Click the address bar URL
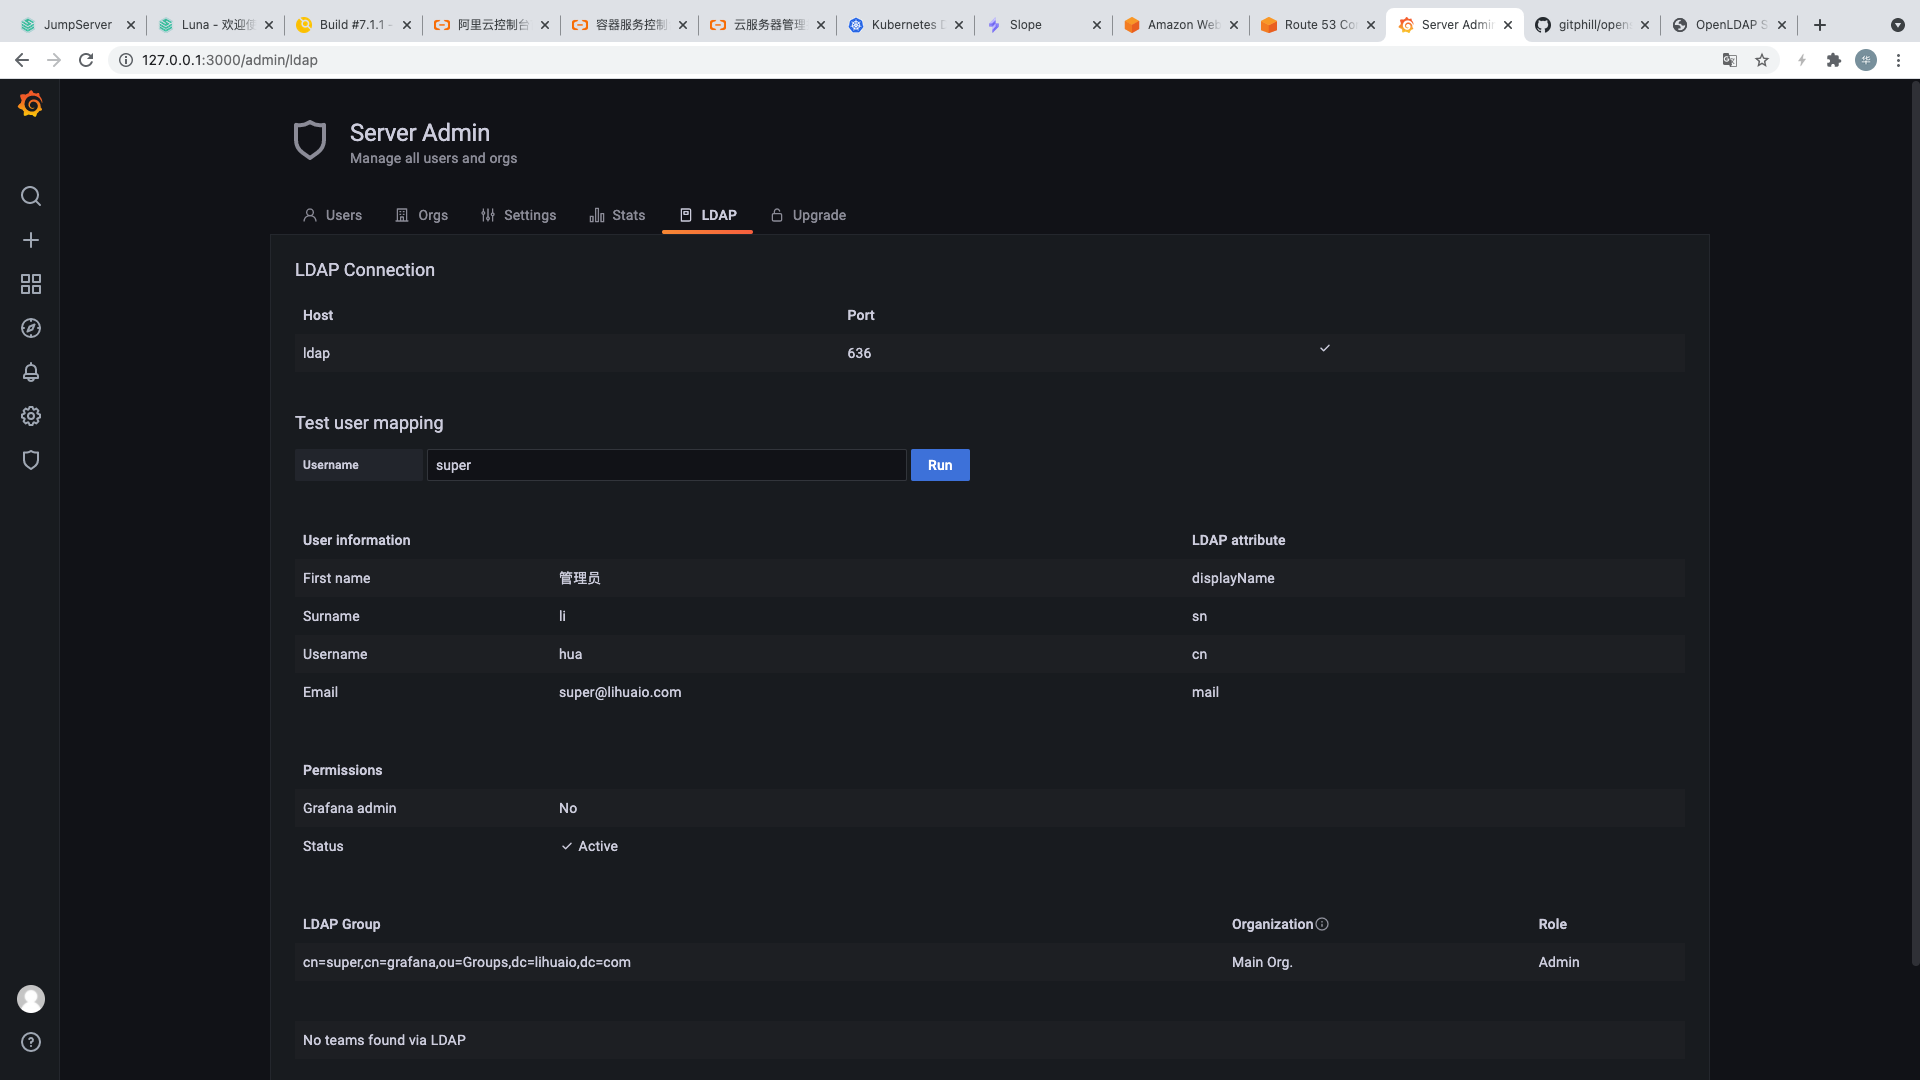 [x=230, y=60]
